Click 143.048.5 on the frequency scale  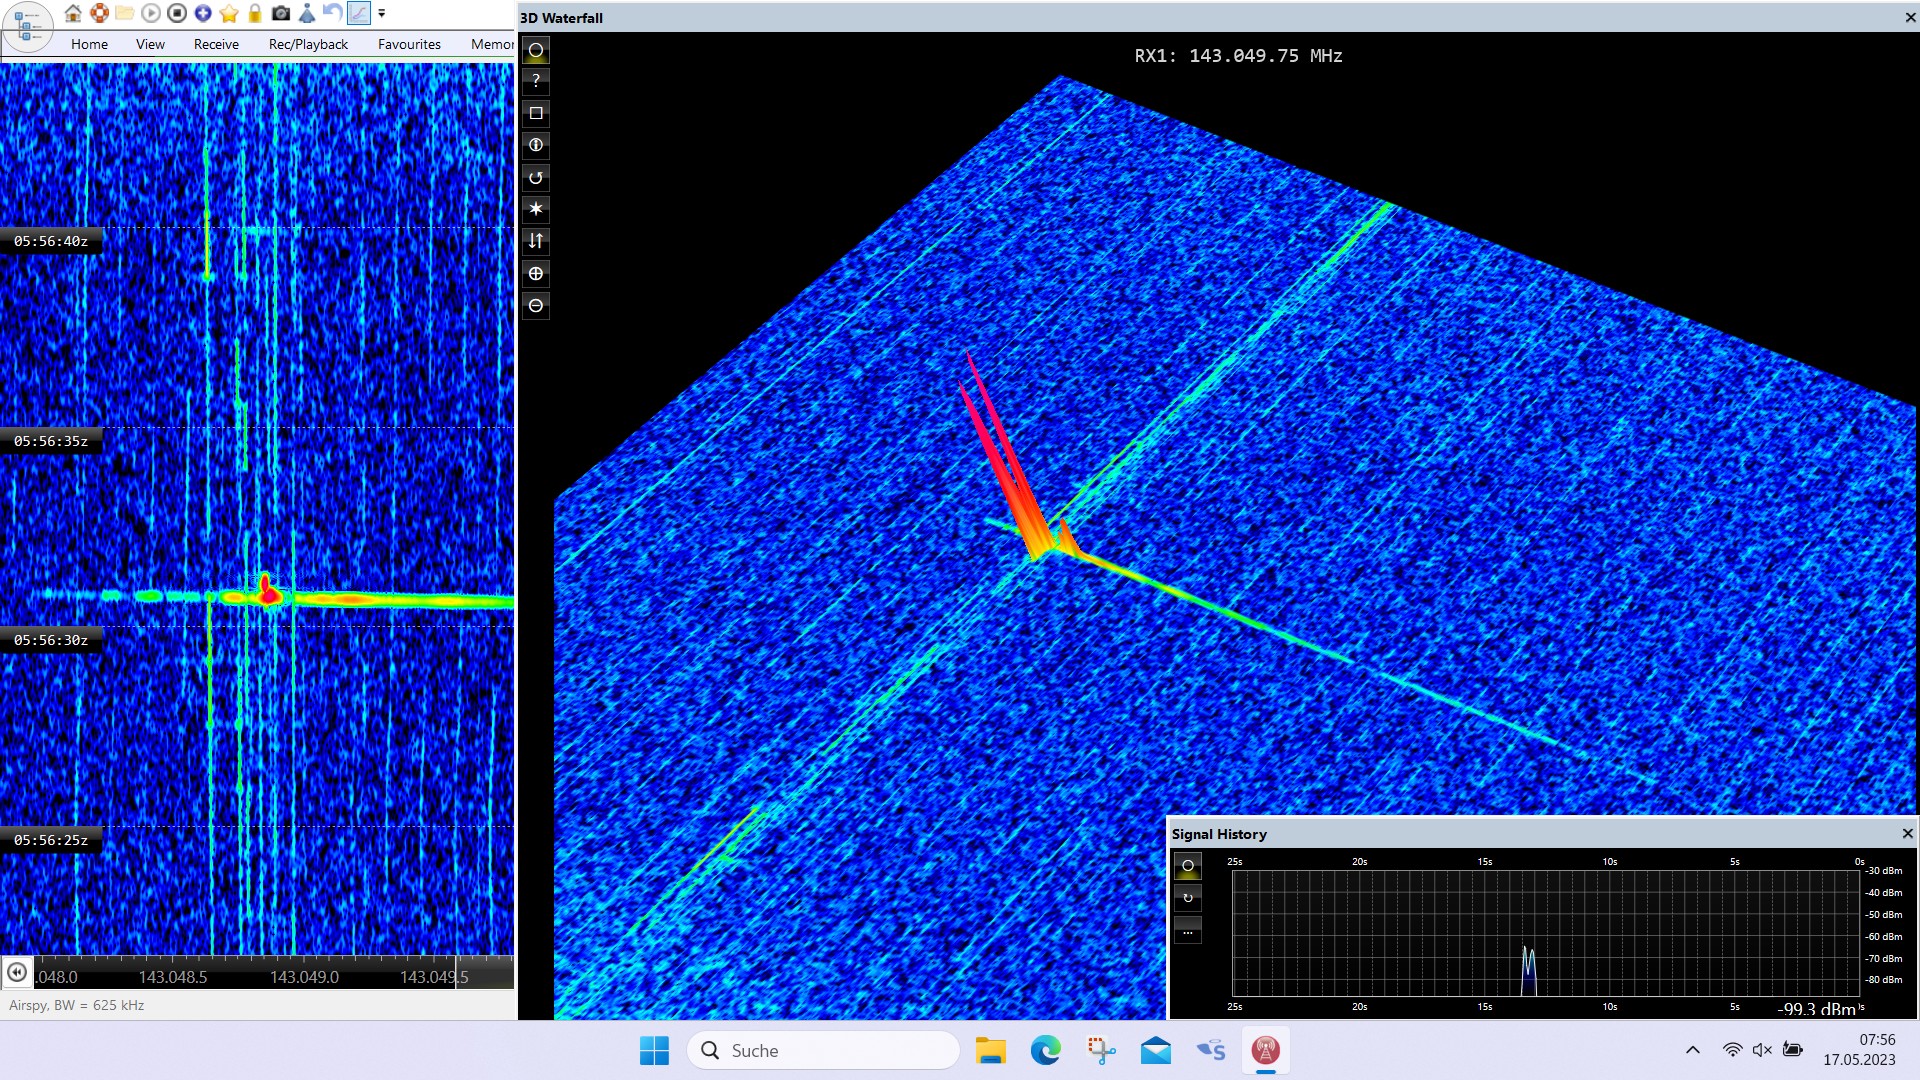(x=173, y=977)
